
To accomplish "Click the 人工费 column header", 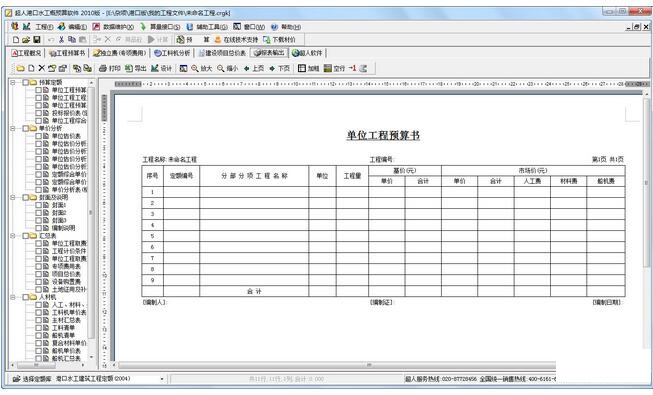I will pyautogui.click(x=532, y=181).
